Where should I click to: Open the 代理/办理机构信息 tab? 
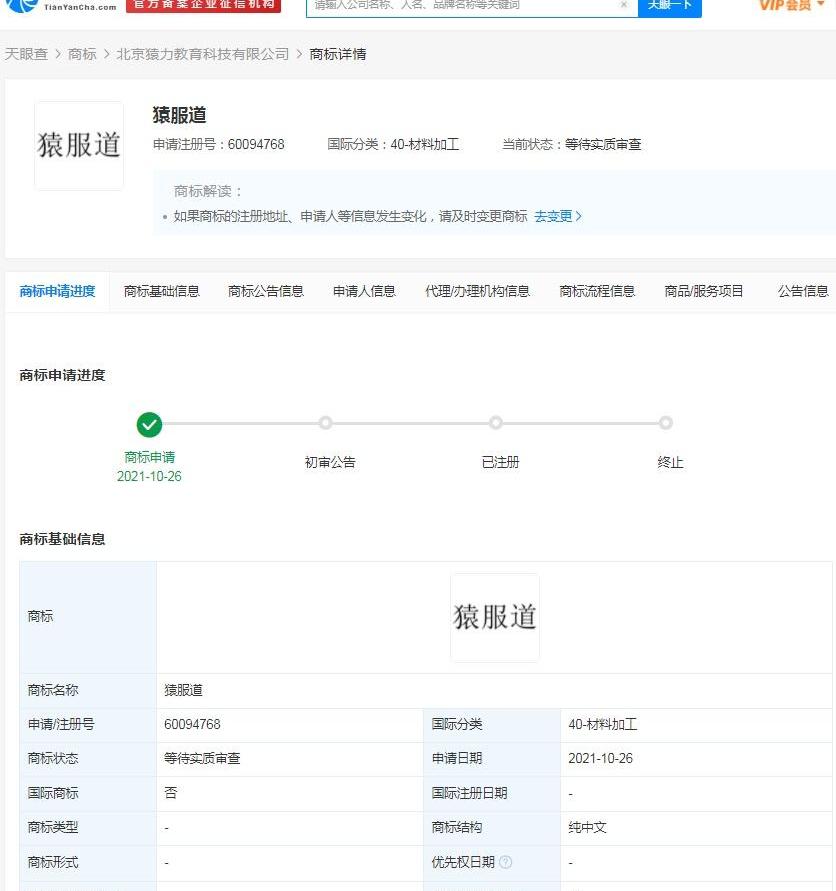pos(477,292)
